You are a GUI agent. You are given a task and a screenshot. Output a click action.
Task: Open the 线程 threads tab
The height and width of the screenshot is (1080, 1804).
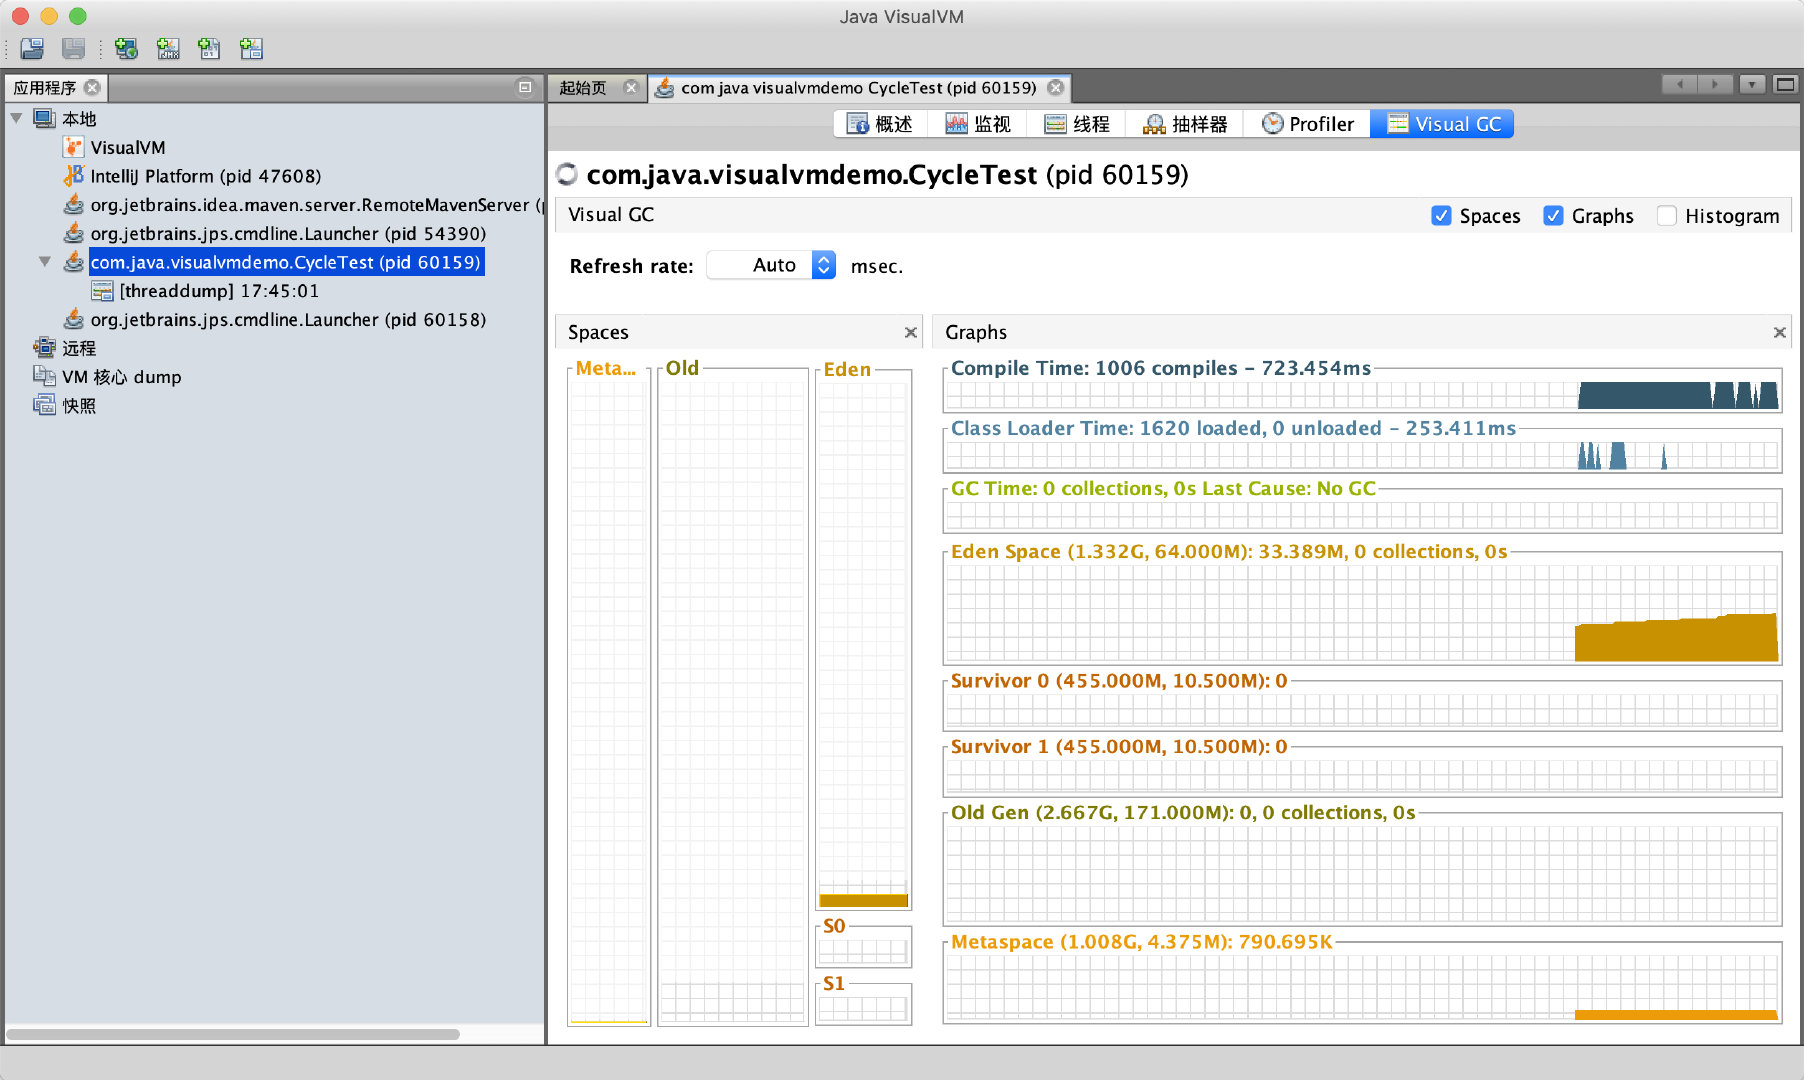point(1077,124)
